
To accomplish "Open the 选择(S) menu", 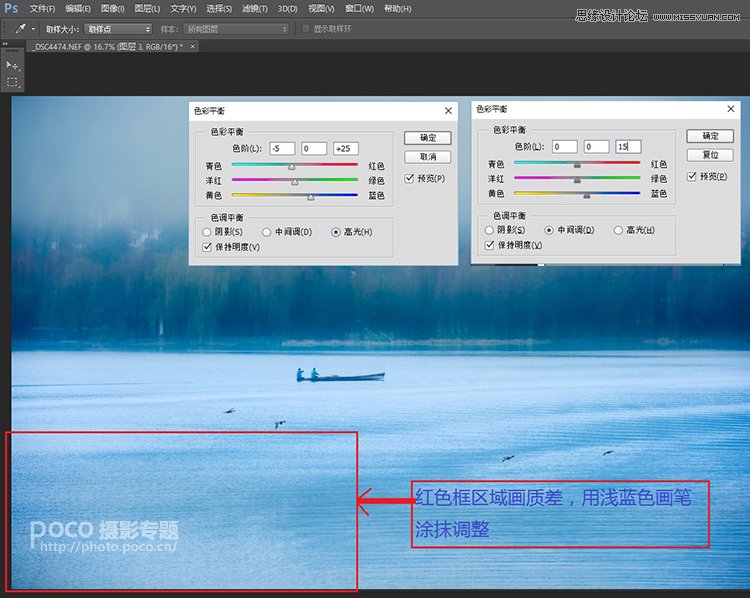I will pos(219,9).
